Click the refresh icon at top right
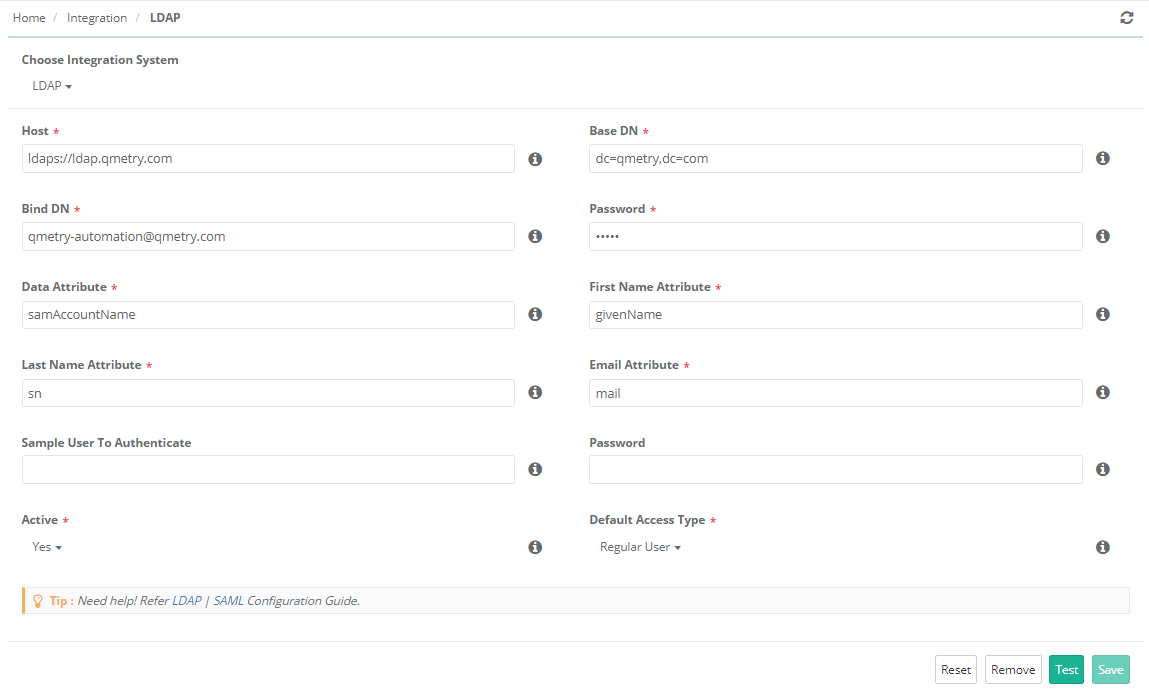1149x690 pixels. point(1127,18)
